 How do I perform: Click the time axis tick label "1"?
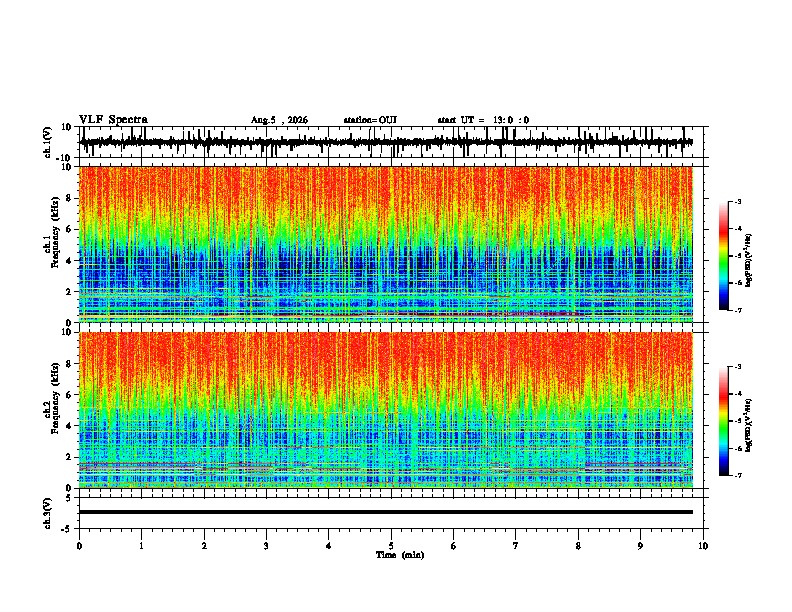(x=141, y=546)
